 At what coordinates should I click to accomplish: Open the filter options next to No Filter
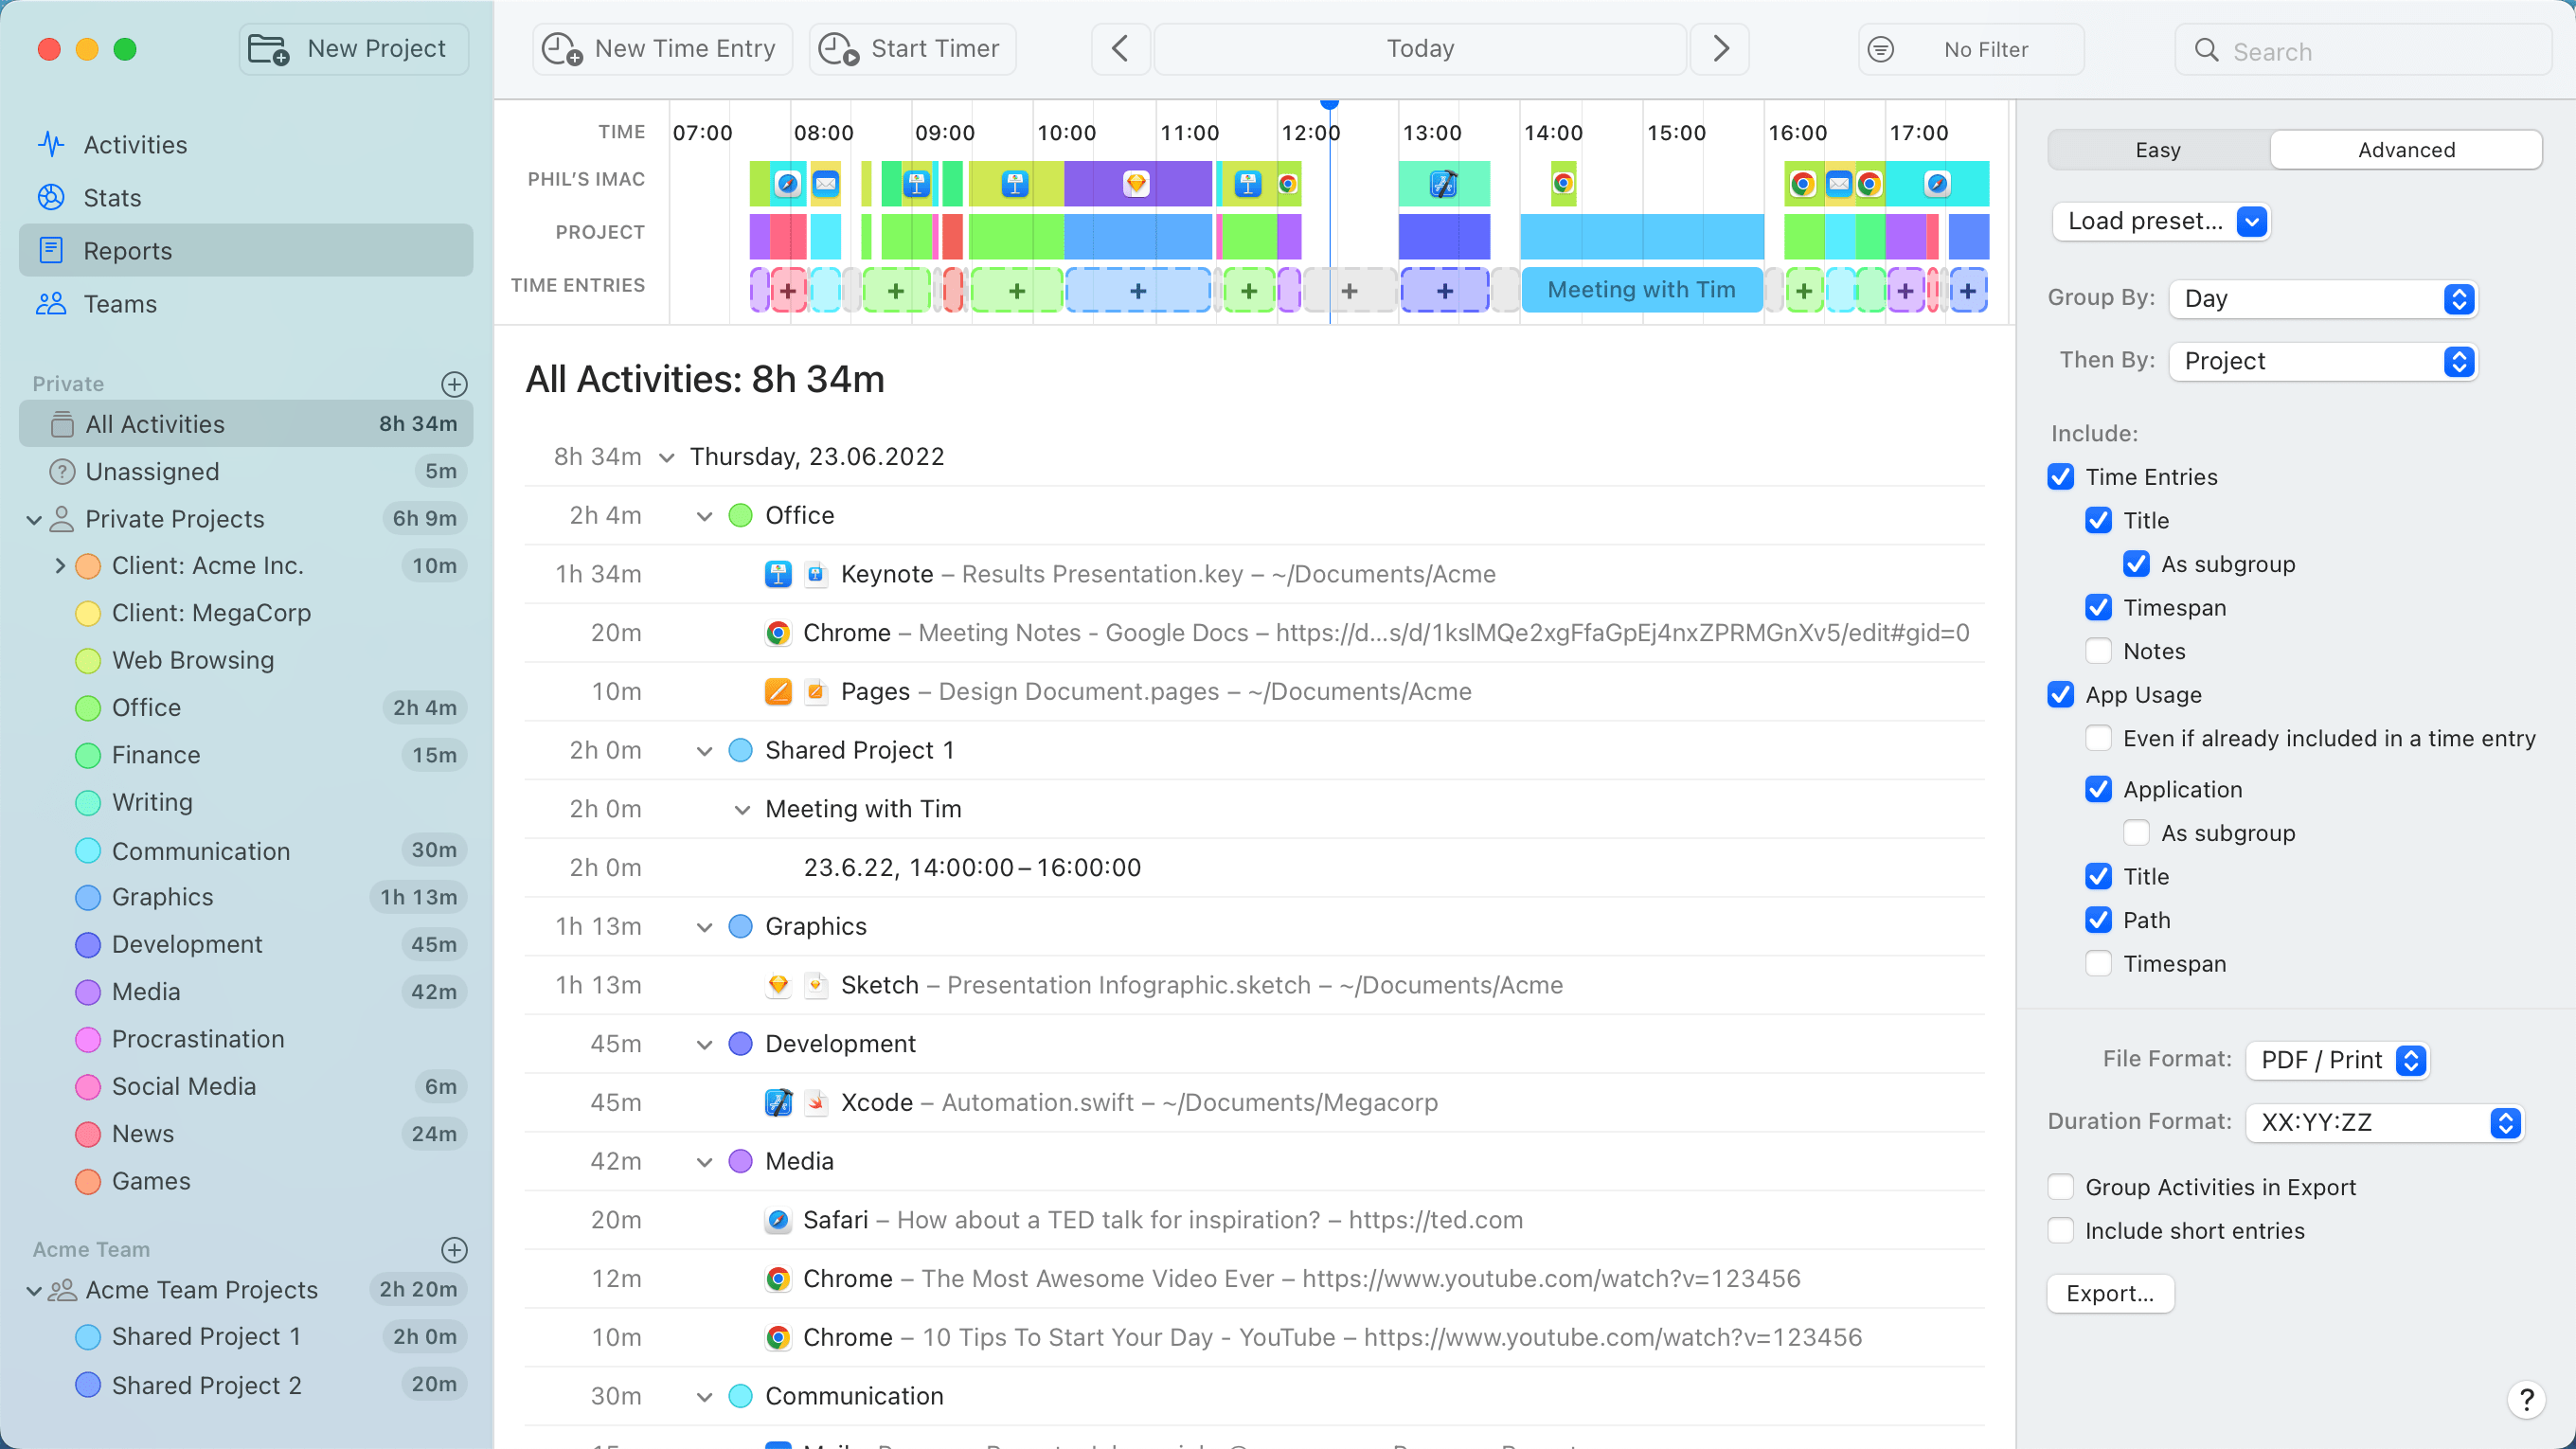(x=1881, y=48)
